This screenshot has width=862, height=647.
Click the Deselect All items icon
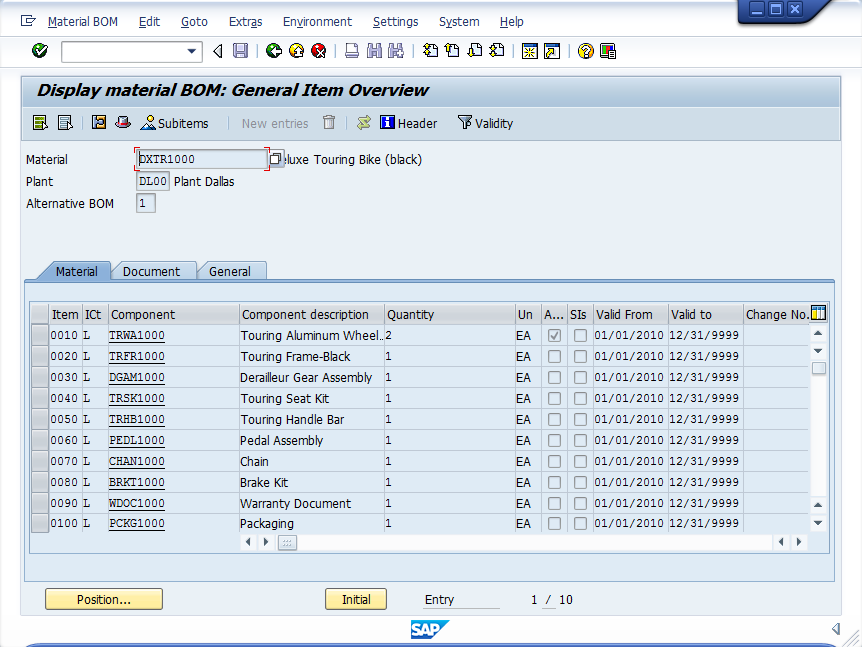tap(65, 123)
